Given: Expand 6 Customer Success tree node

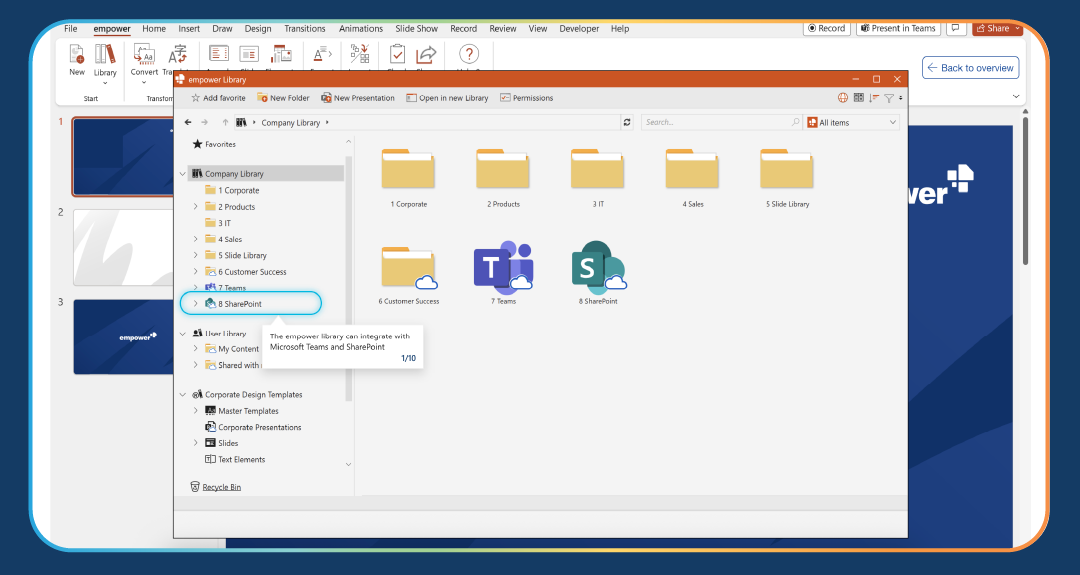Looking at the screenshot, I should 196,271.
